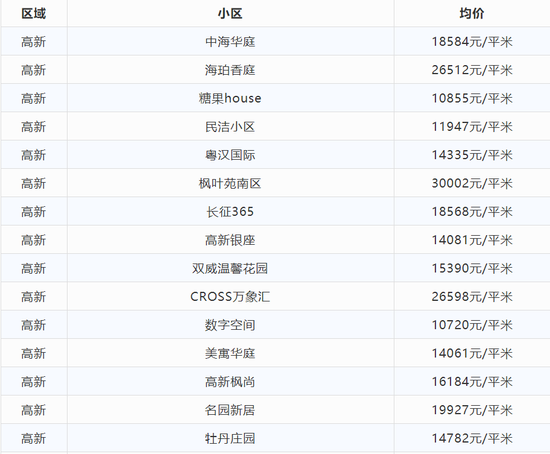Viewport: 550px width, 454px height.
Task: Select the 海珀香庭 community cell
Action: (230, 70)
